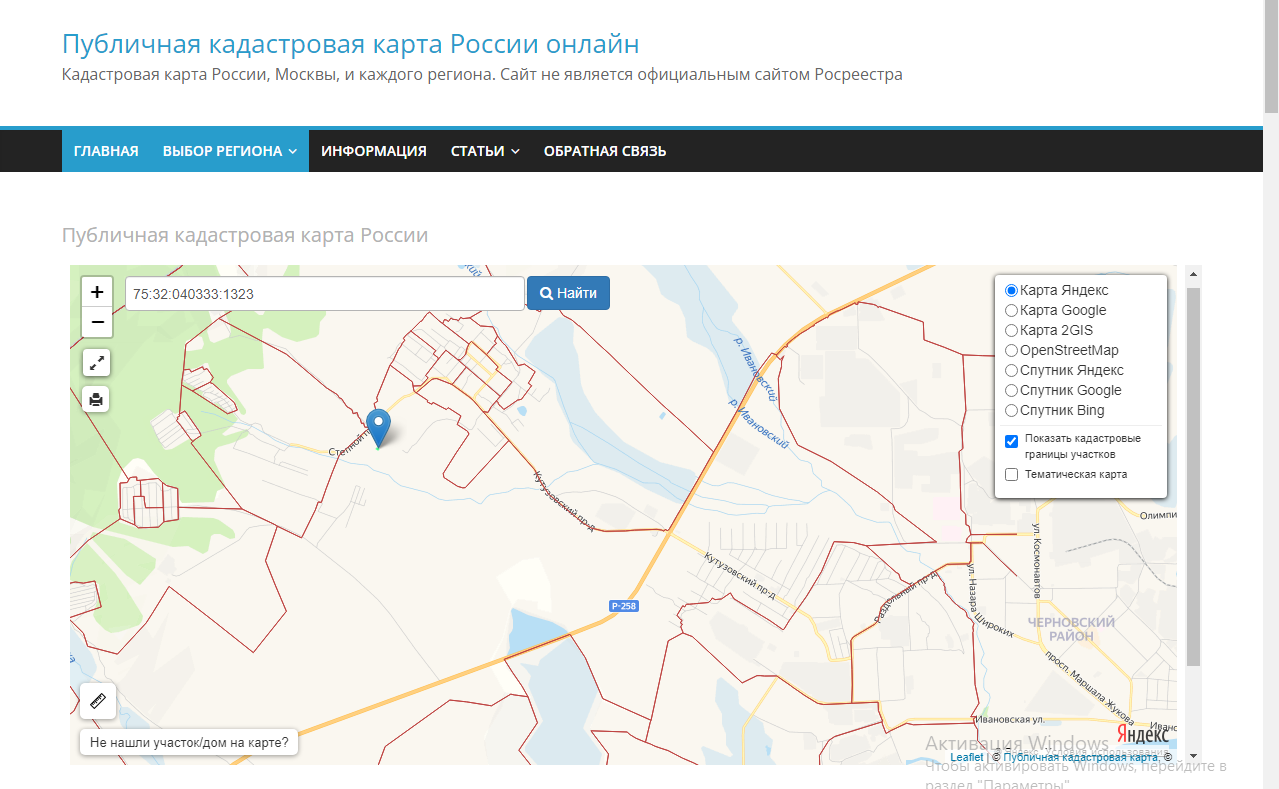Select Карта Яндекс map layer
The image size is (1279, 789).
click(1011, 290)
